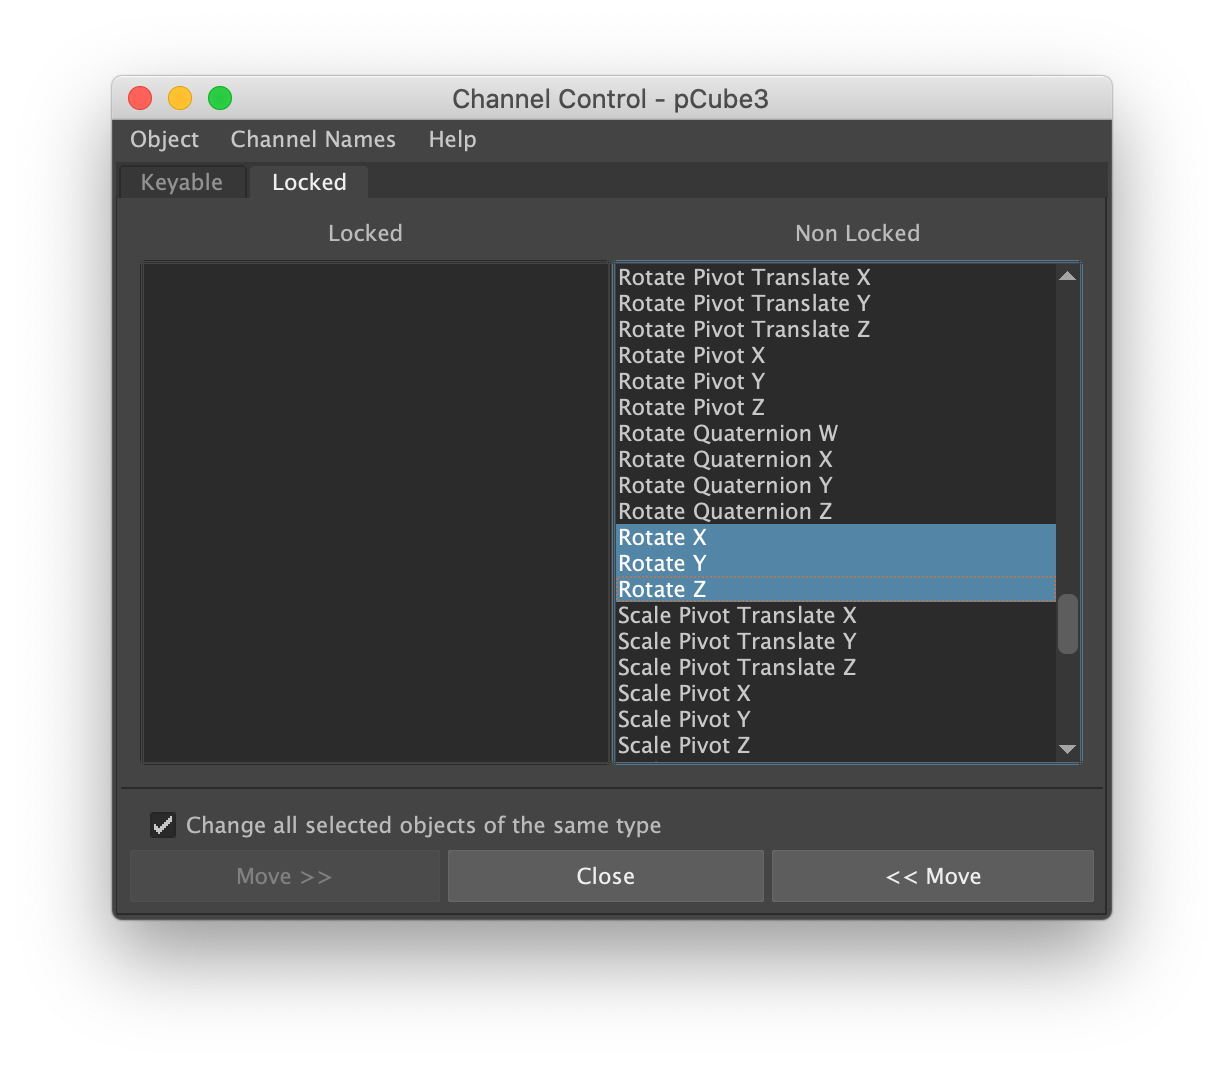This screenshot has height=1068, width=1224.
Task: Click the << Move button
Action: [x=932, y=877]
